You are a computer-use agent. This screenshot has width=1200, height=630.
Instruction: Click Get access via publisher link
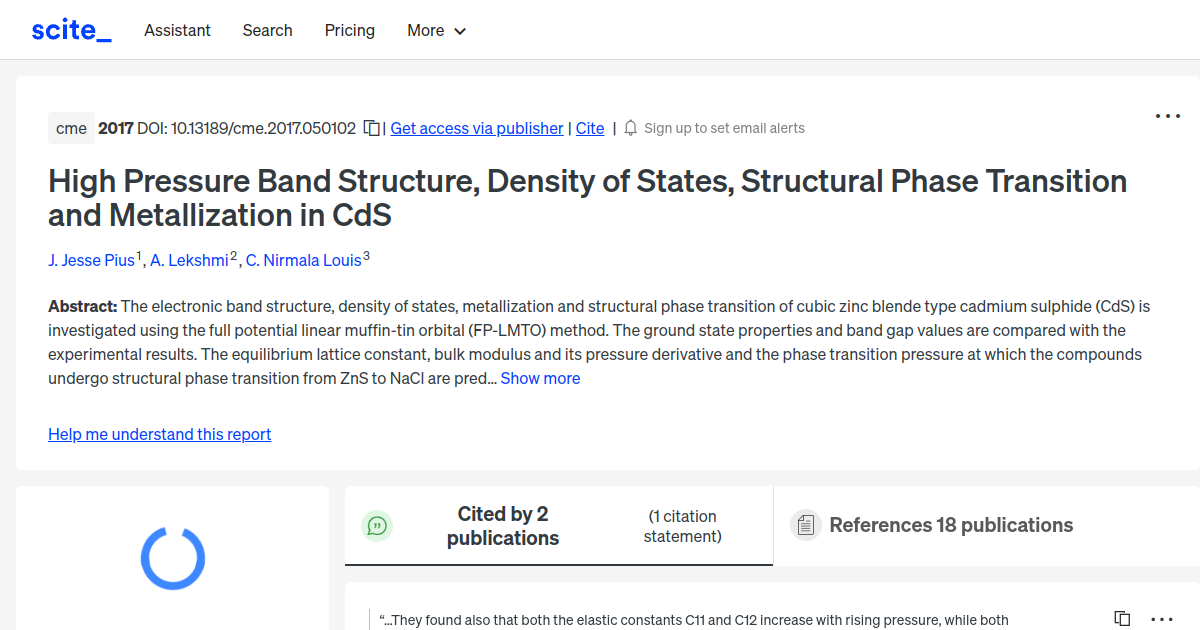point(476,128)
